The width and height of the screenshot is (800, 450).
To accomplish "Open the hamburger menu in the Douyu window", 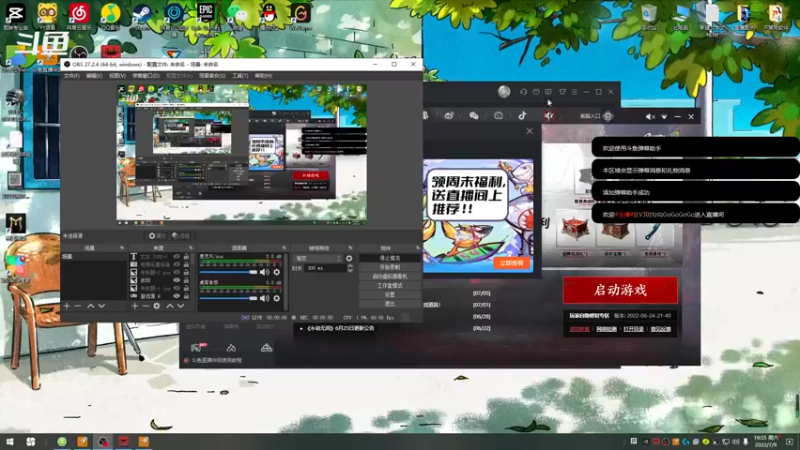I will pos(574,92).
